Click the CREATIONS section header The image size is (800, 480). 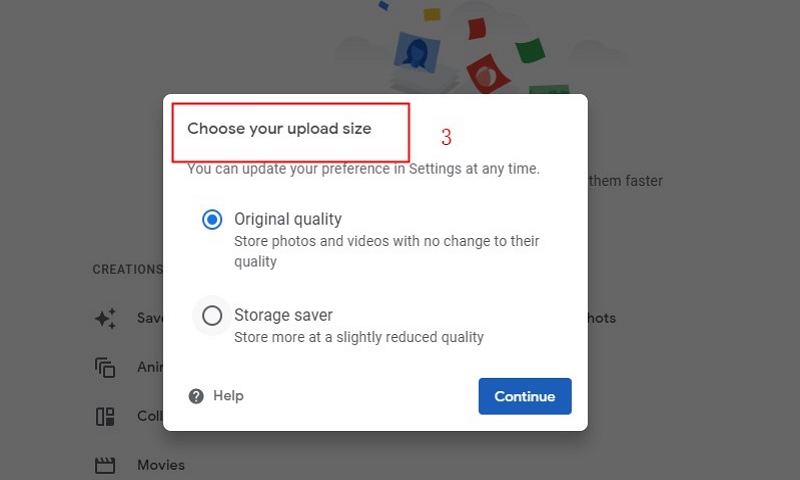point(128,269)
